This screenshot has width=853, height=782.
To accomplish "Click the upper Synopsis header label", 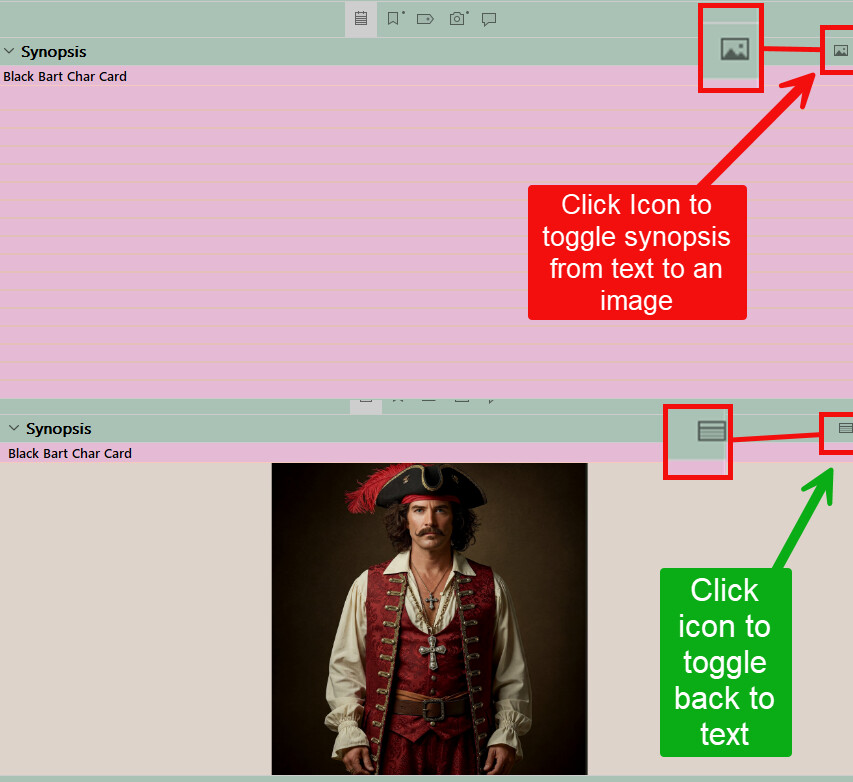I will coord(53,51).
